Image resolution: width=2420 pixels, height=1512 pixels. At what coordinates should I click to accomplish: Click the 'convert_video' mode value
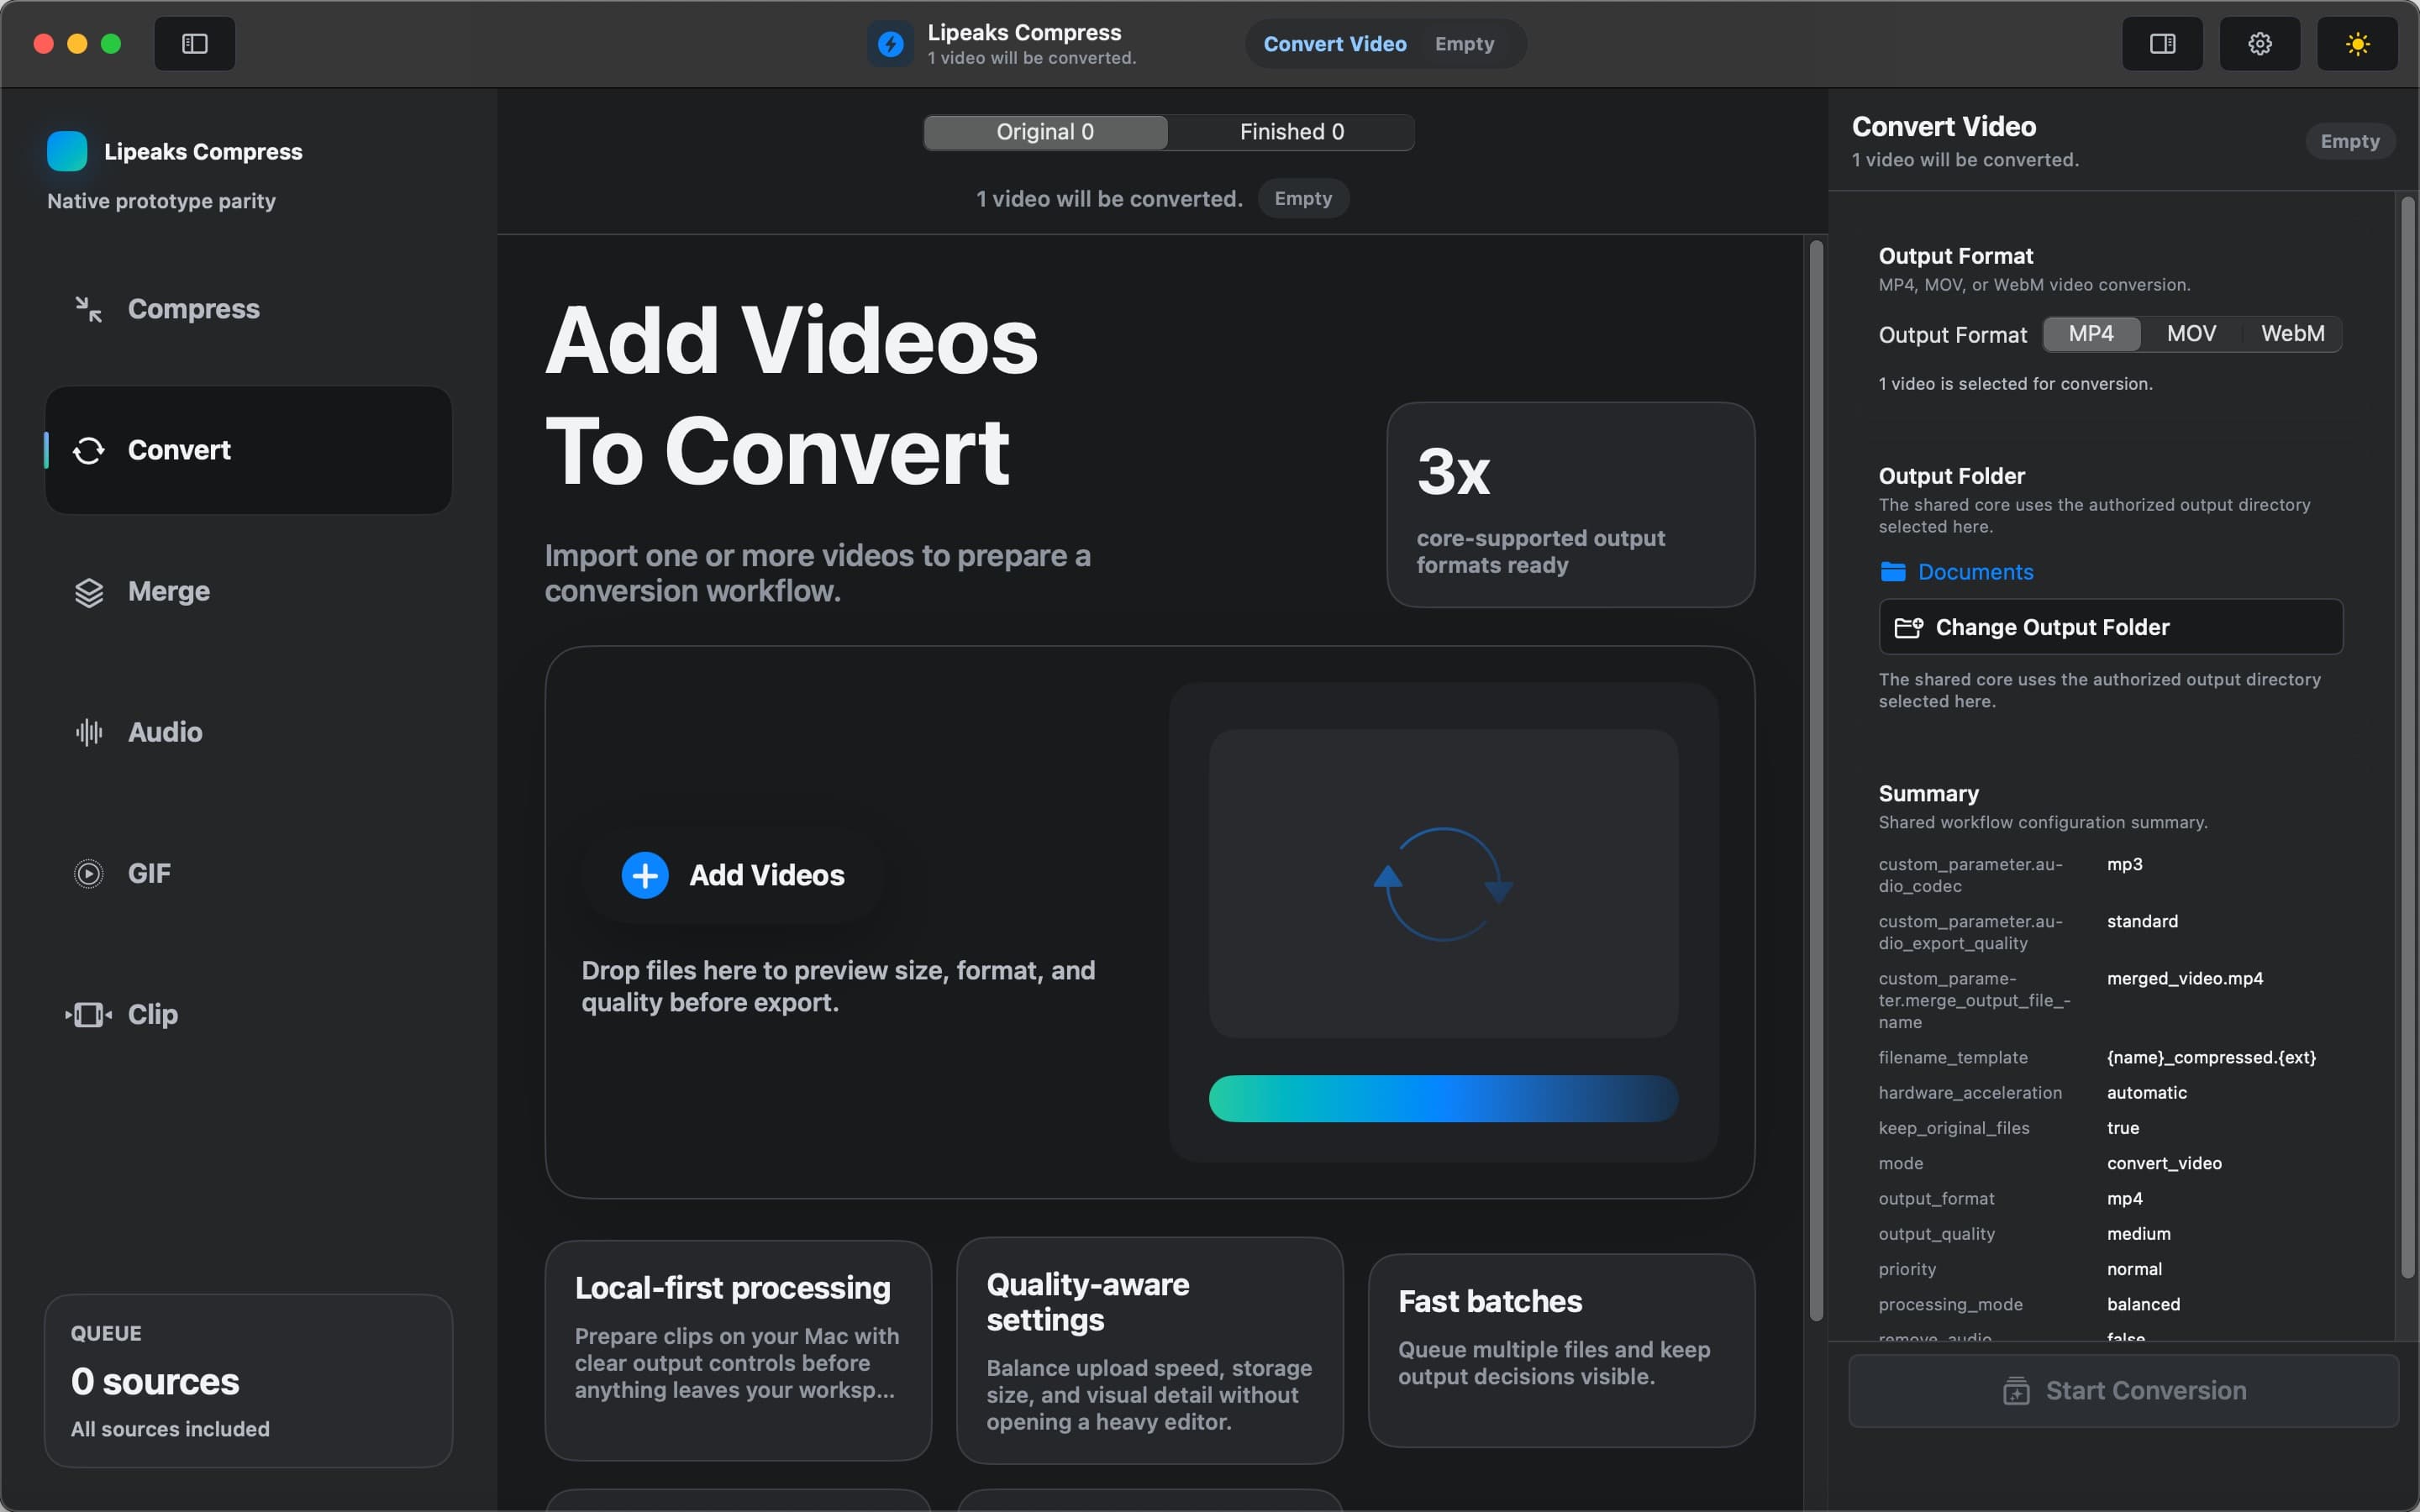coord(2164,1164)
